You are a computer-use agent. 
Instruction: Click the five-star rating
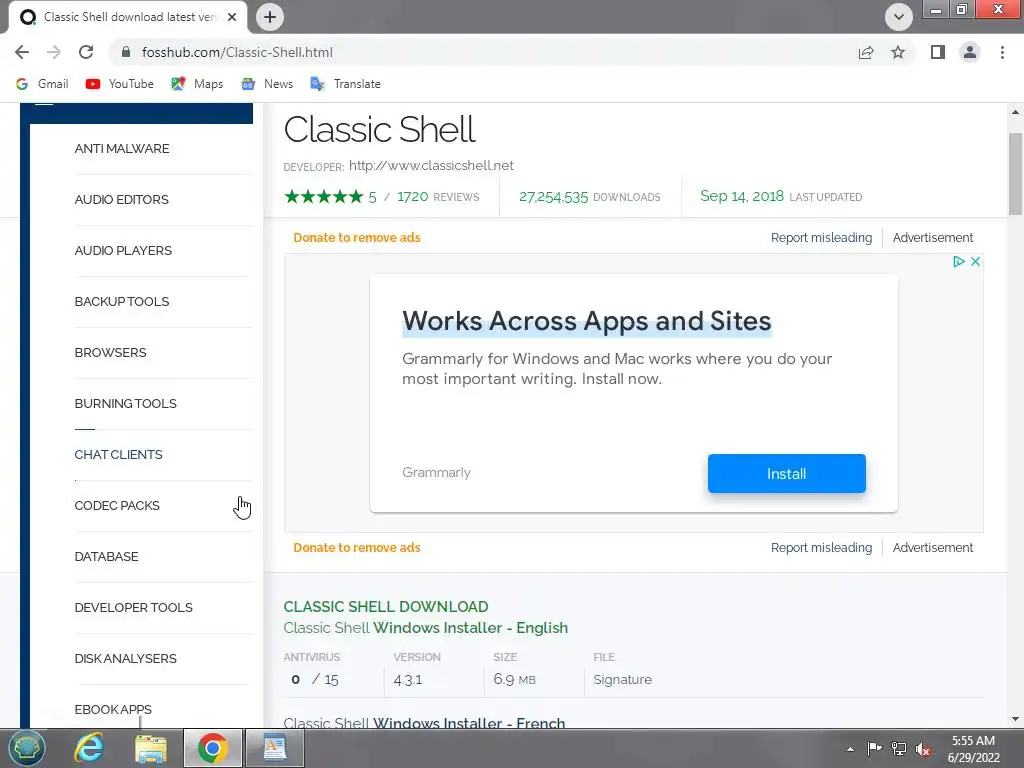[x=324, y=197]
